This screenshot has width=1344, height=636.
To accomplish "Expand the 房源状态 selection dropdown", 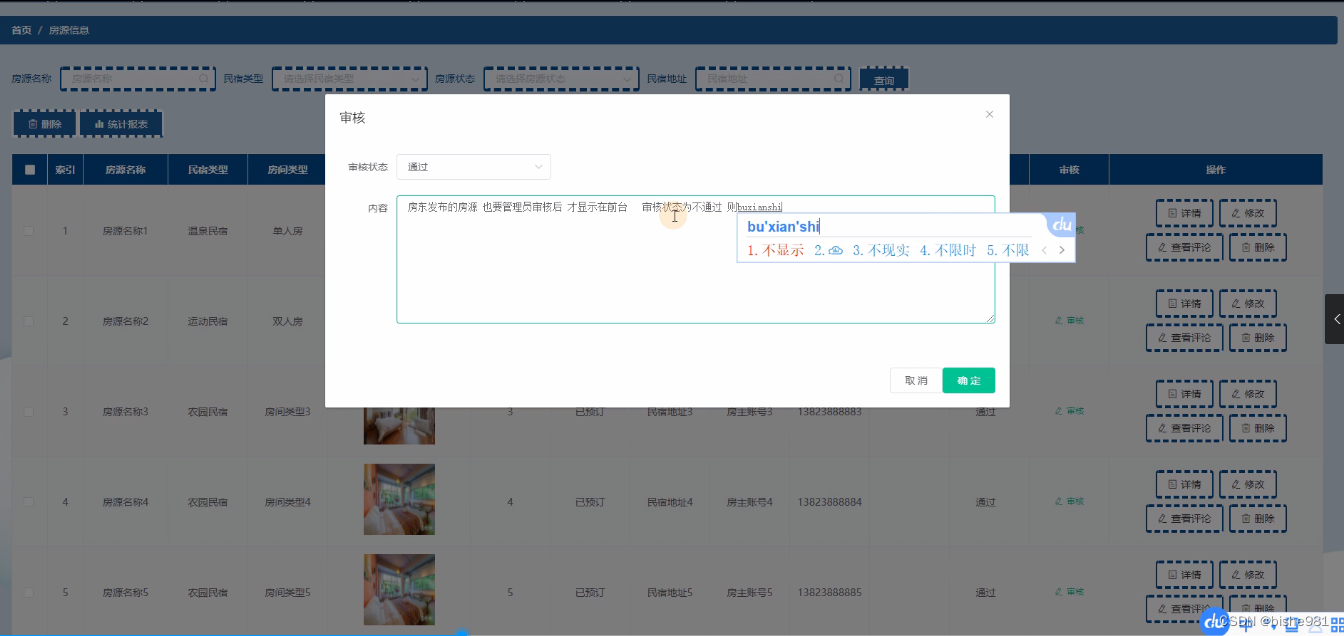I will coord(561,78).
